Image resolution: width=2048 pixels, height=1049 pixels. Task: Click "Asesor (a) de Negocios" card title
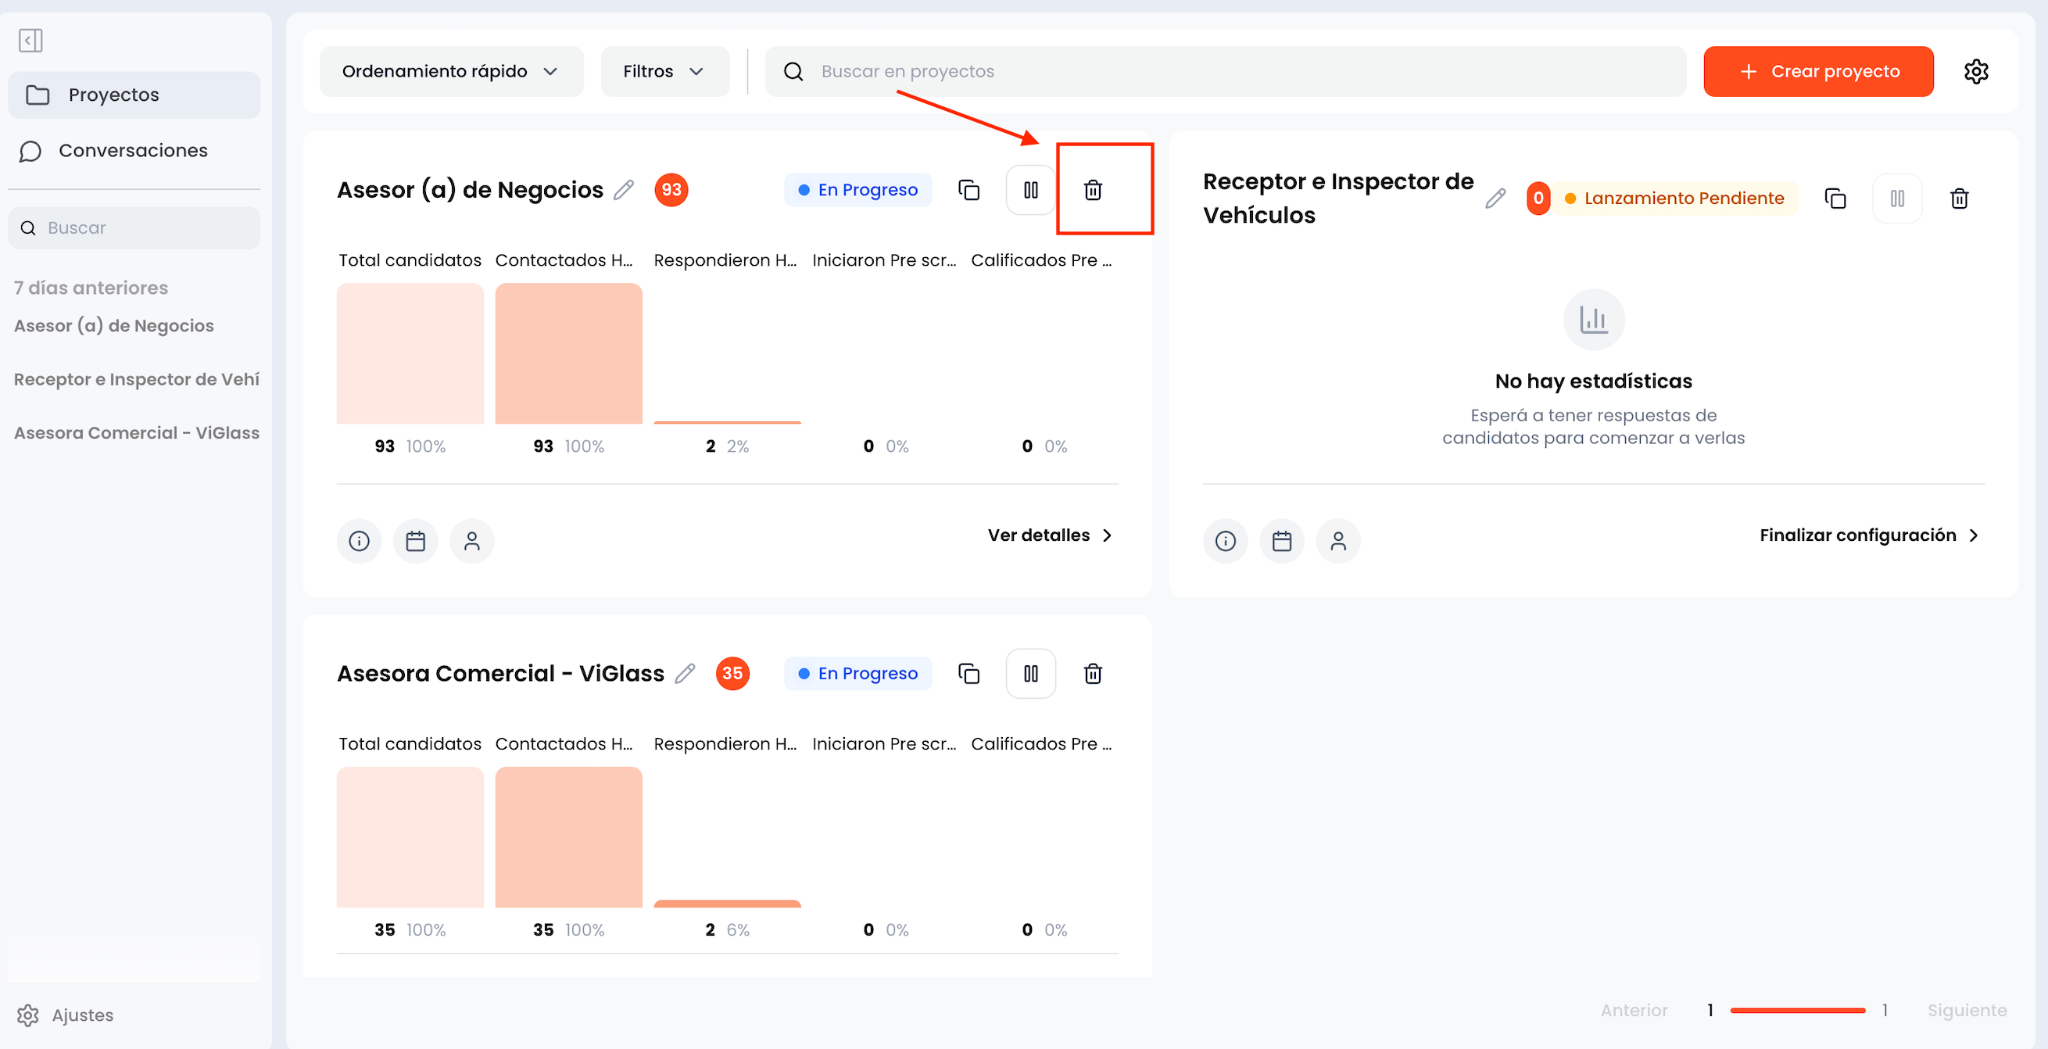tap(470, 190)
